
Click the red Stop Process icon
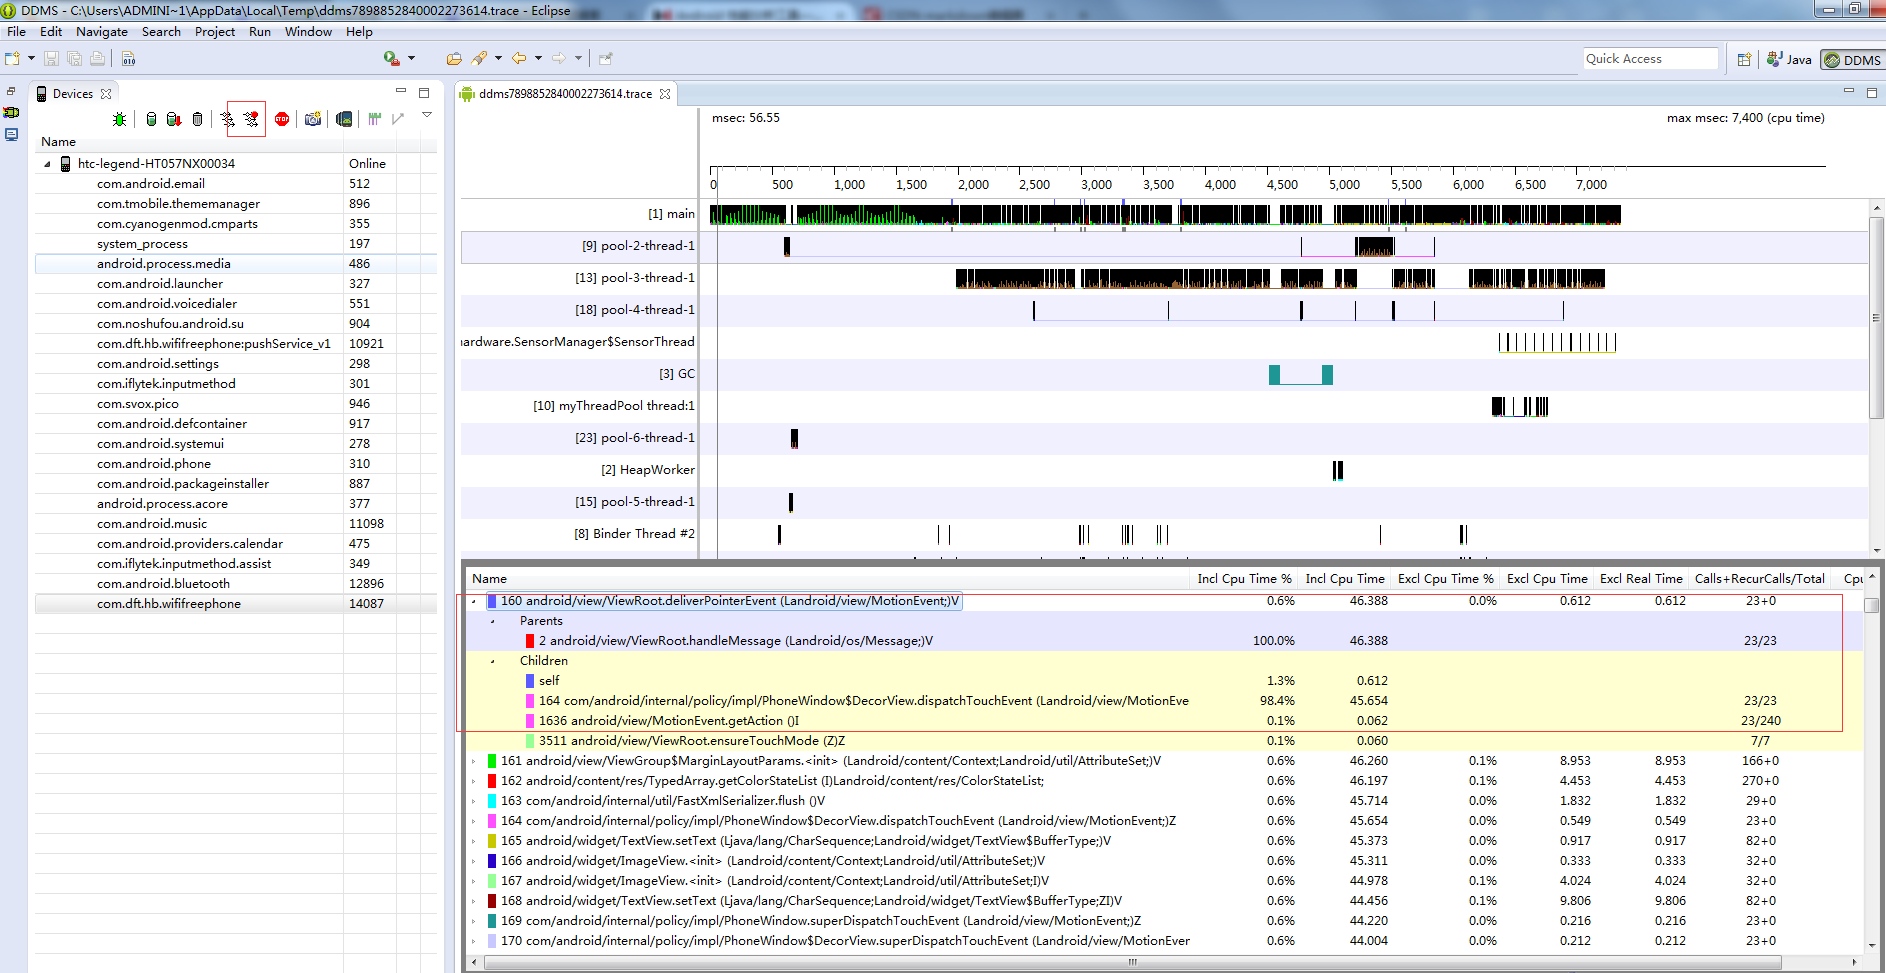click(282, 119)
